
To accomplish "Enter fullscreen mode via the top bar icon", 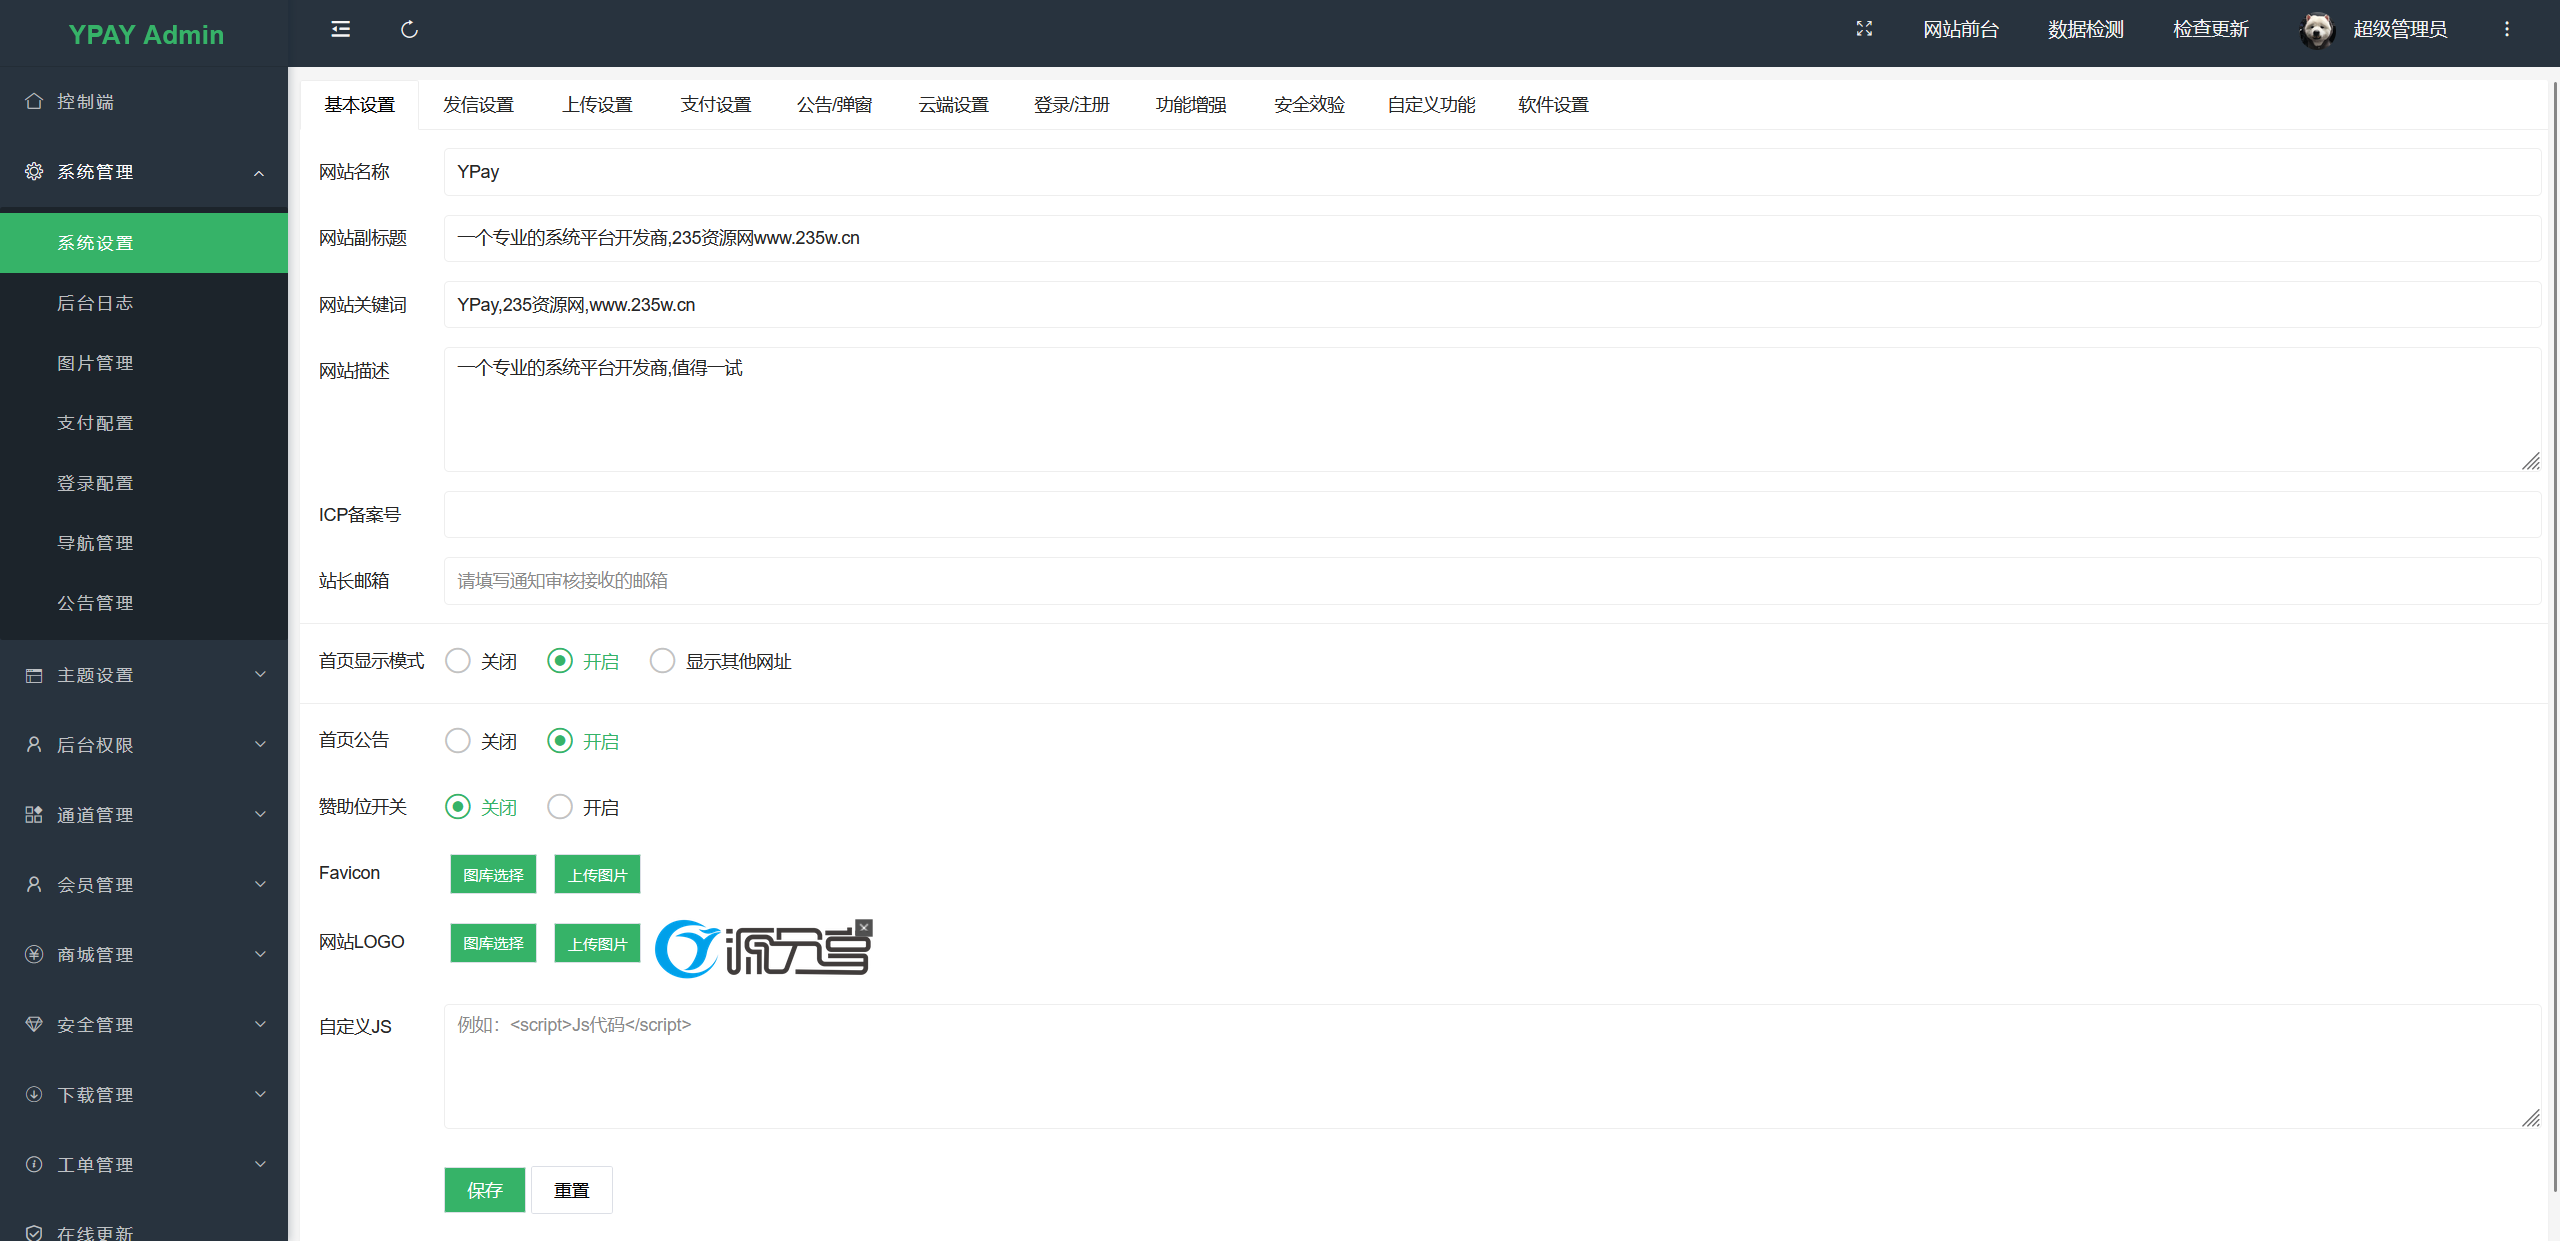I will [1864, 29].
